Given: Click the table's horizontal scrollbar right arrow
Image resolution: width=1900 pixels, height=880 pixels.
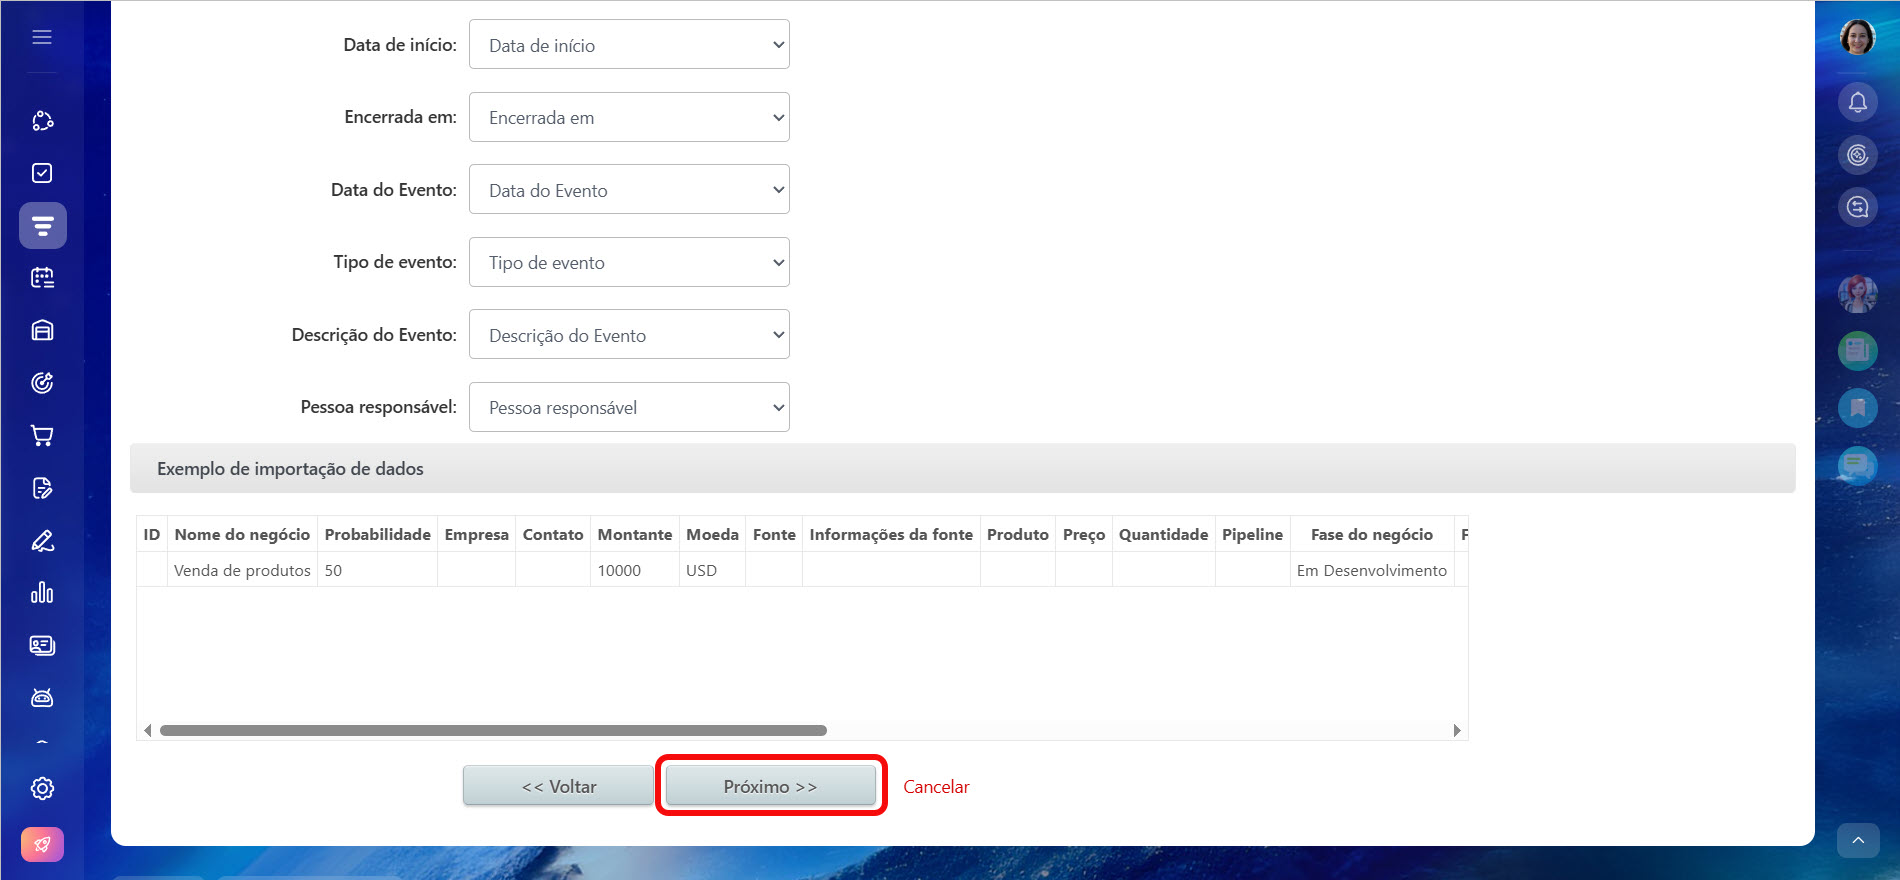Looking at the screenshot, I should click(1457, 731).
